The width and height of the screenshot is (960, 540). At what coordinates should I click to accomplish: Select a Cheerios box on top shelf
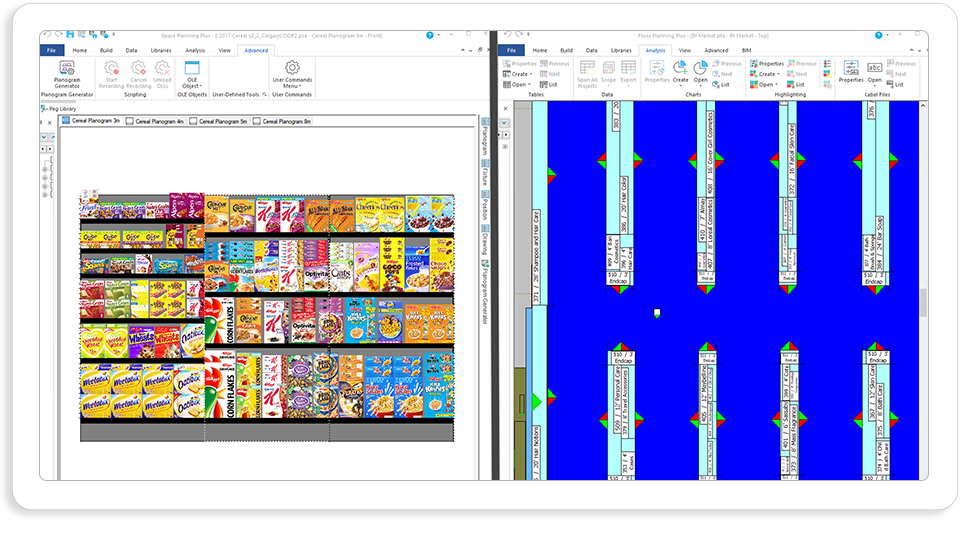point(367,214)
